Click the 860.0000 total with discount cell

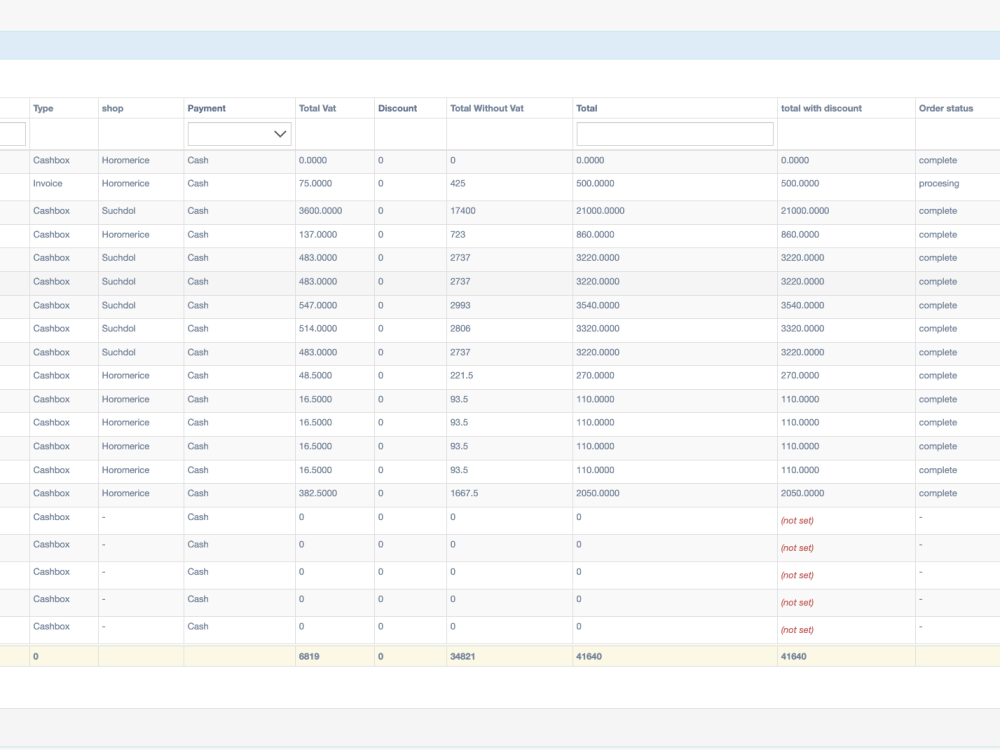click(x=800, y=235)
